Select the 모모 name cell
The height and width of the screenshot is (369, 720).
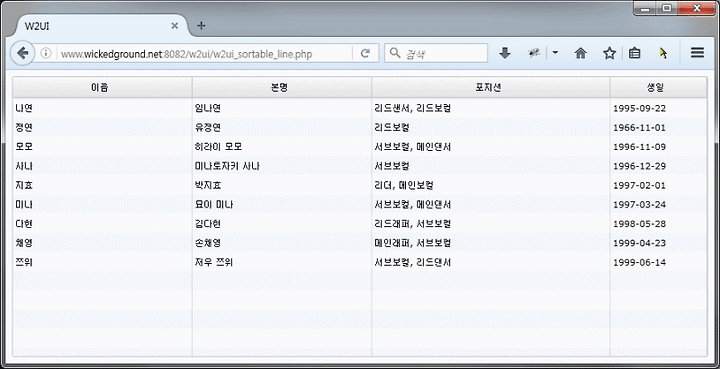pos(102,147)
